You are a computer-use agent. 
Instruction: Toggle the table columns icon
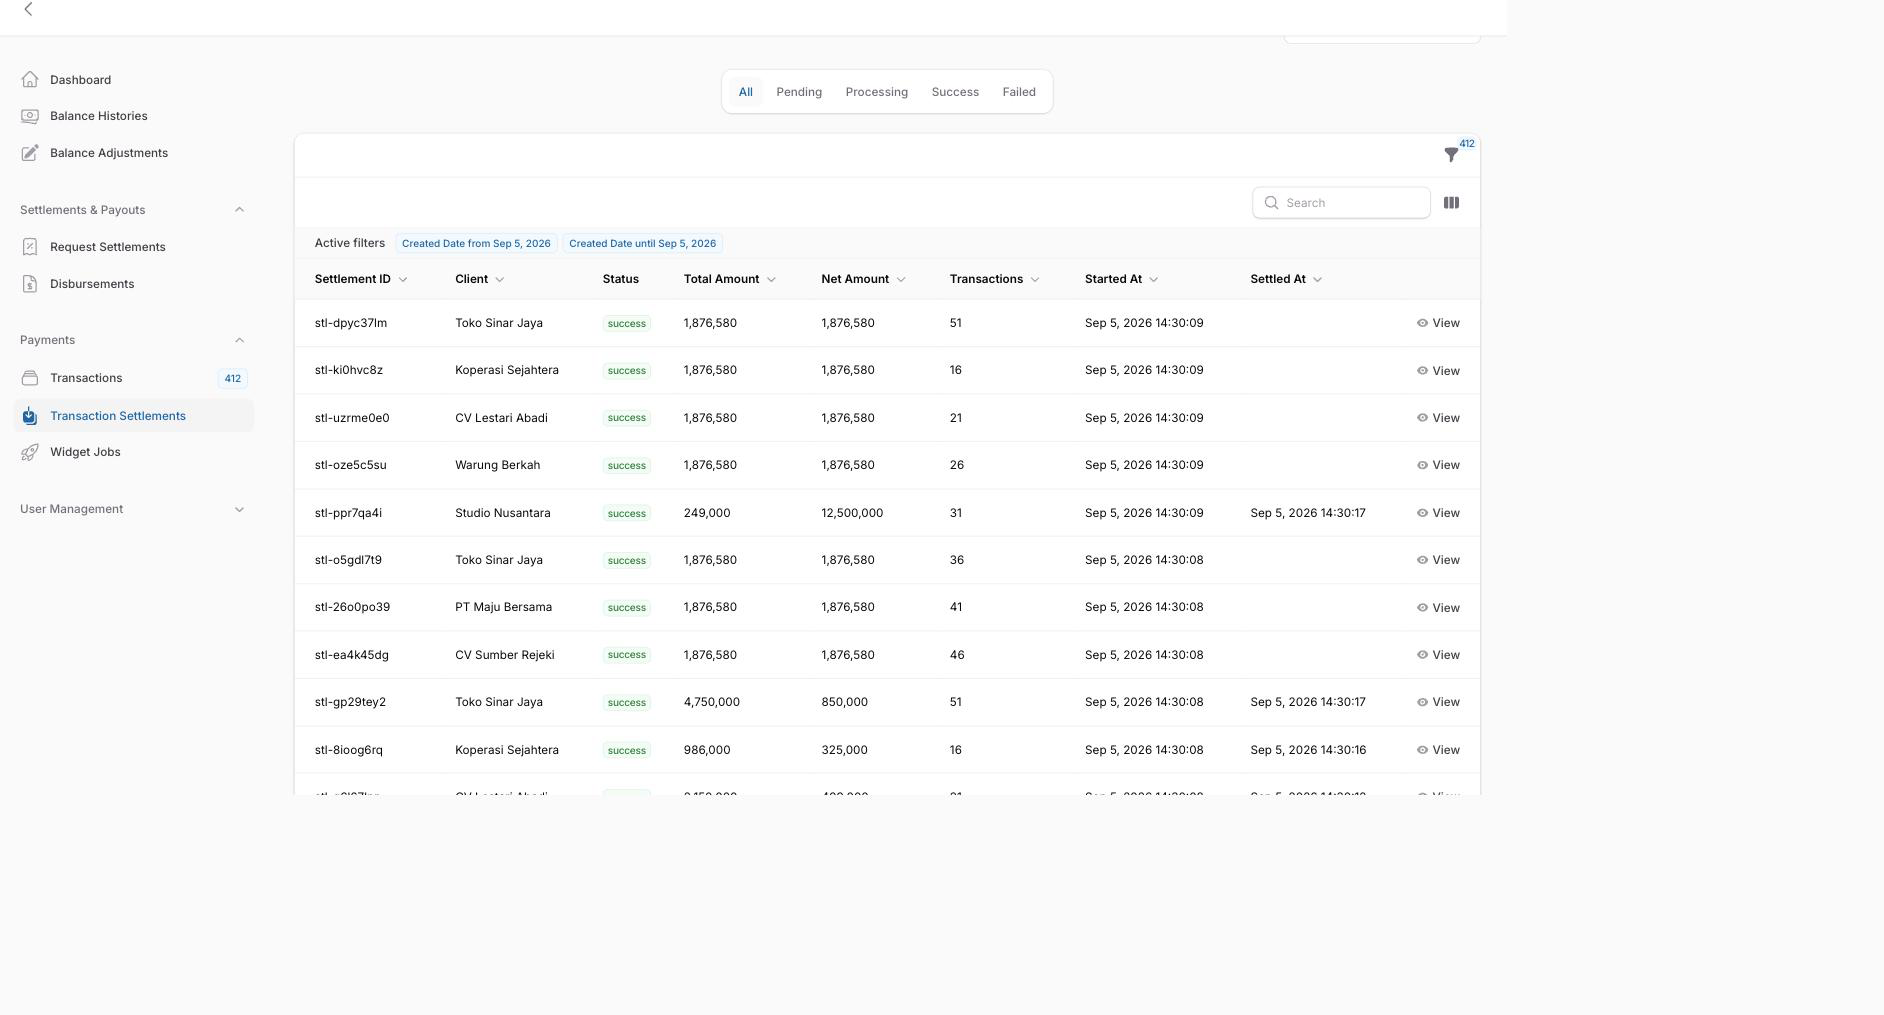point(1451,203)
